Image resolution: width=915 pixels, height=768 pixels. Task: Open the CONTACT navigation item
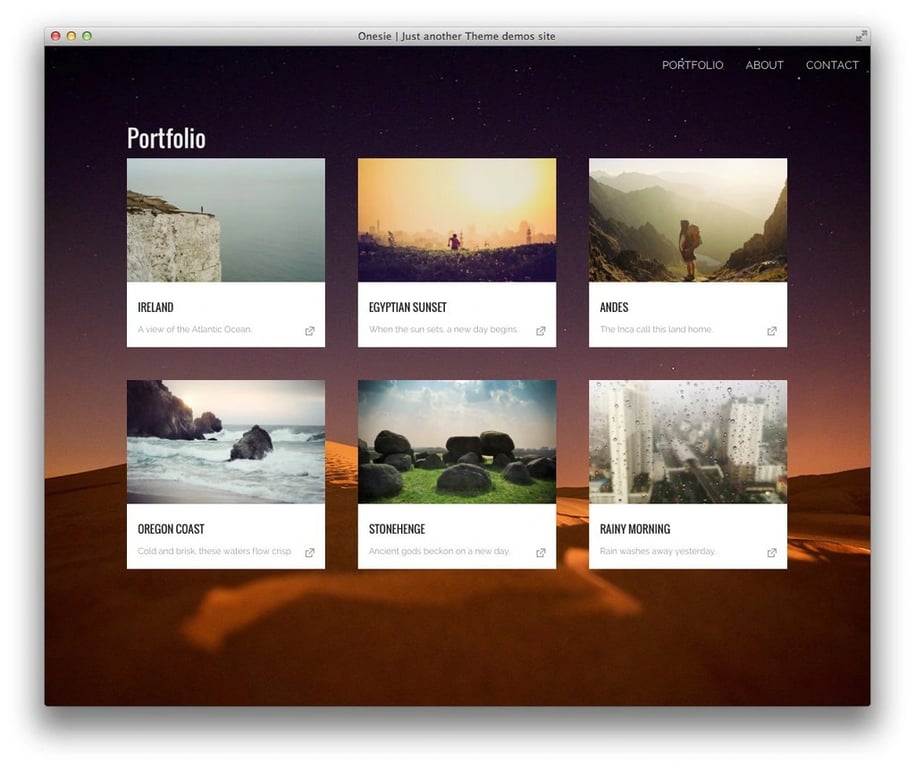[x=831, y=64]
